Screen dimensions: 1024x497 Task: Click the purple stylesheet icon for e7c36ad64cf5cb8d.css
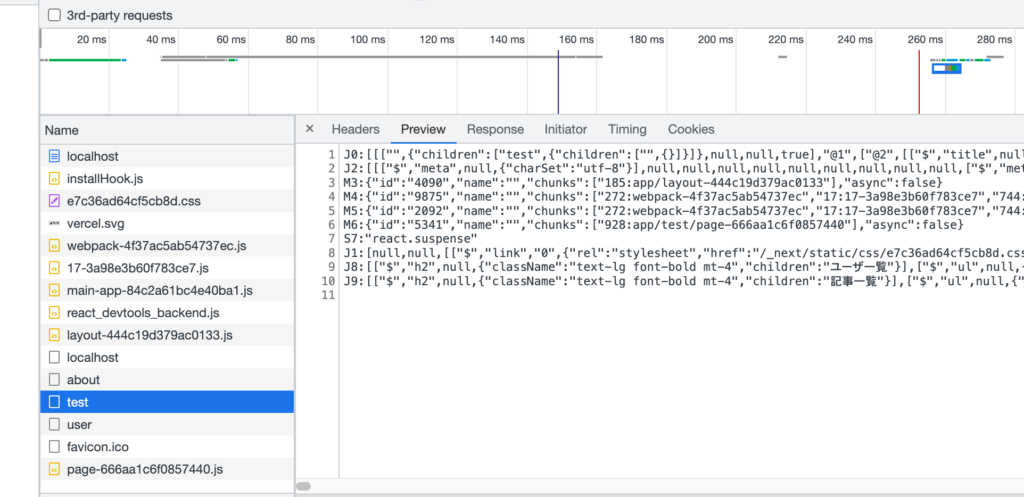(x=55, y=201)
